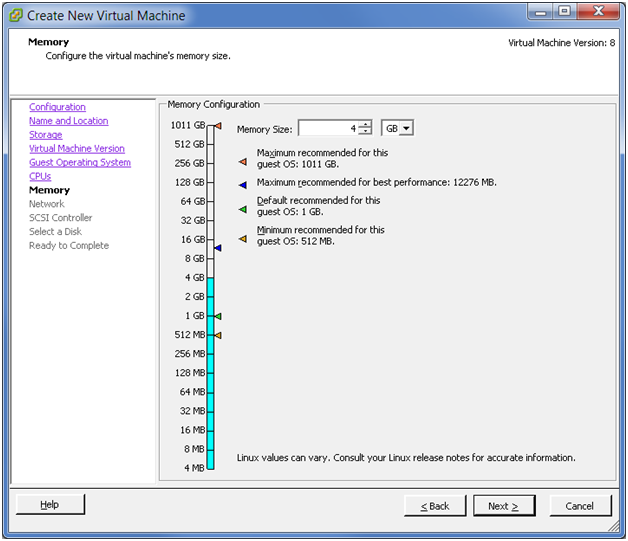This screenshot has width=628, height=541.
Task: Set memory slider to 256 GB tick
Action: coord(210,163)
